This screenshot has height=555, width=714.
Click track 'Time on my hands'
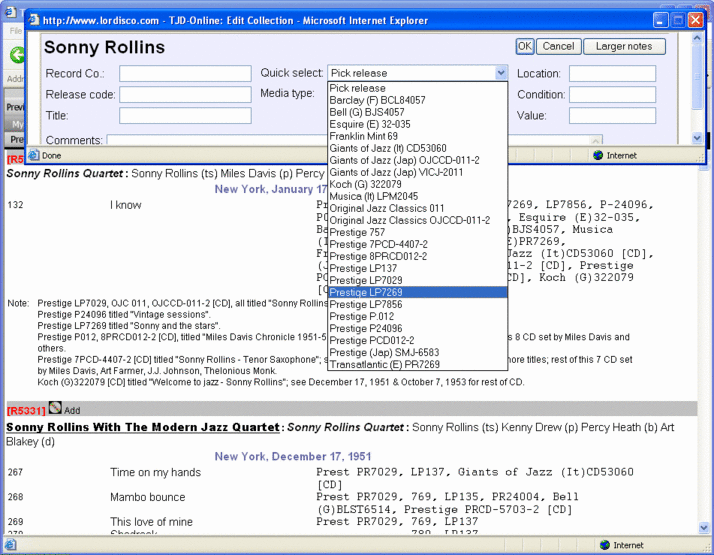pyautogui.click(x=155, y=472)
